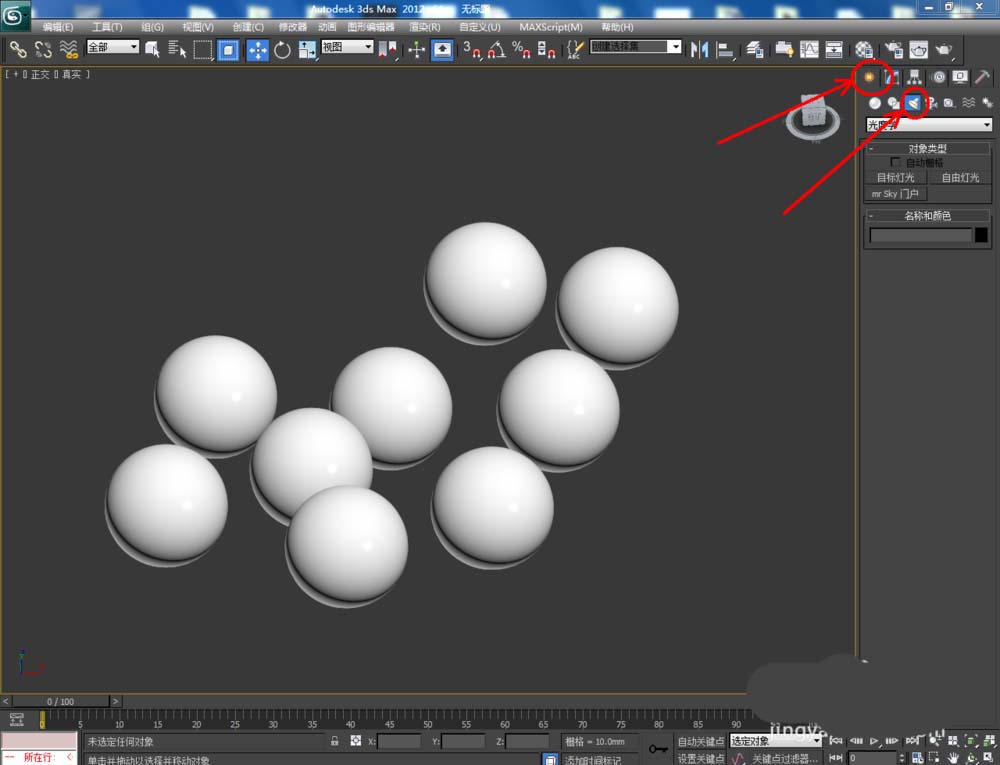
Task: Select the Select and Move tool
Action: [258, 50]
